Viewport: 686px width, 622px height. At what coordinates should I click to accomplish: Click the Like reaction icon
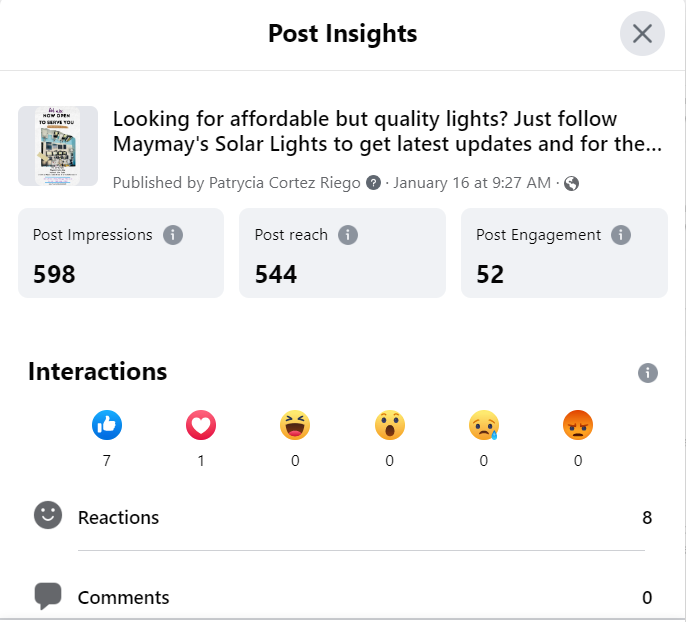(x=107, y=426)
